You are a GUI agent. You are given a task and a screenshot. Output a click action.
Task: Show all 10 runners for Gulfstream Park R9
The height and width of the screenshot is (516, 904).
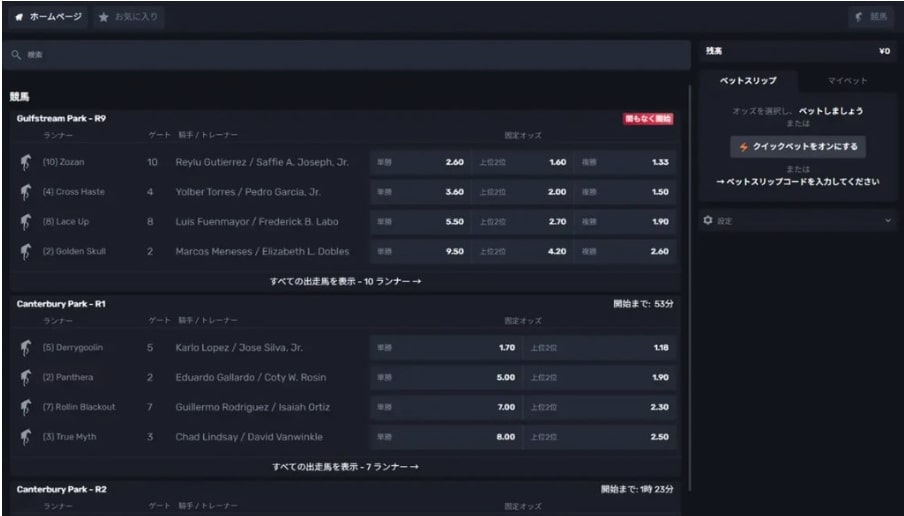pyautogui.click(x=345, y=281)
